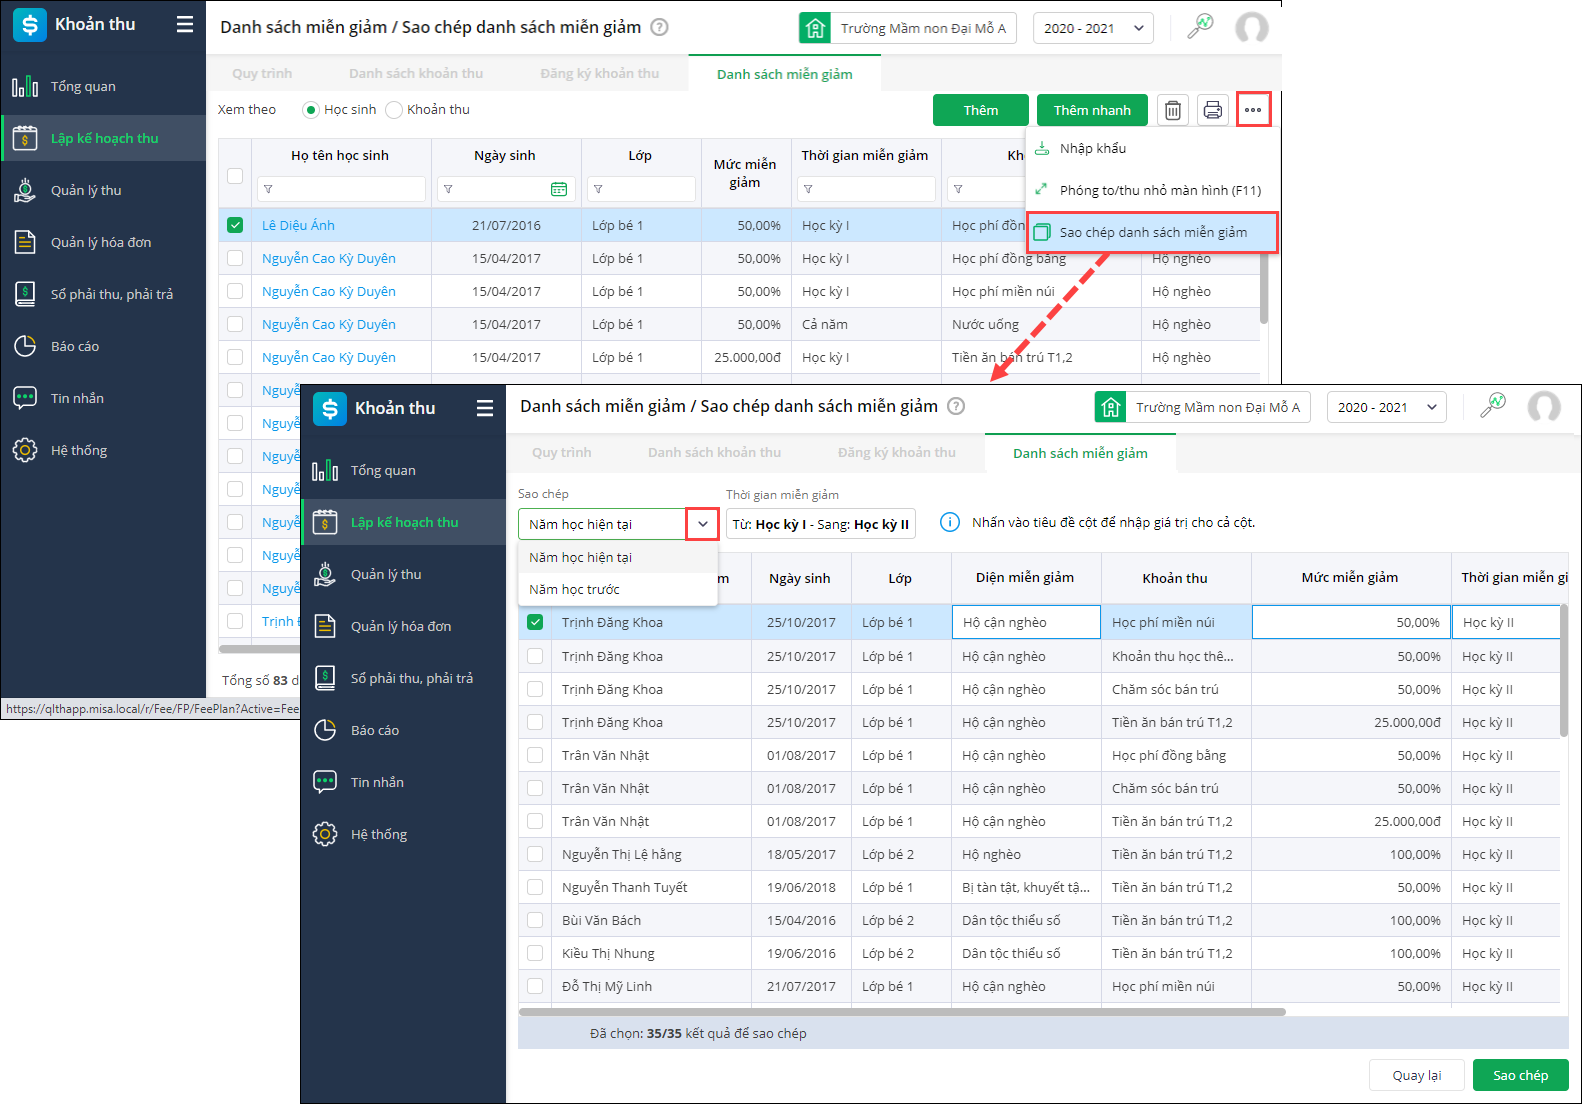
Task: Click the green Thêm button
Action: click(x=981, y=110)
